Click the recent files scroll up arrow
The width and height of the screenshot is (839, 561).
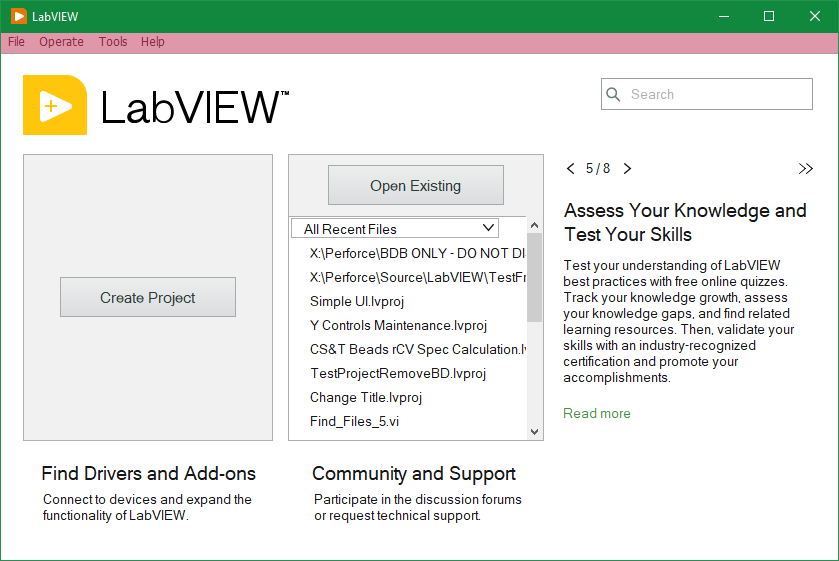pyautogui.click(x=534, y=225)
